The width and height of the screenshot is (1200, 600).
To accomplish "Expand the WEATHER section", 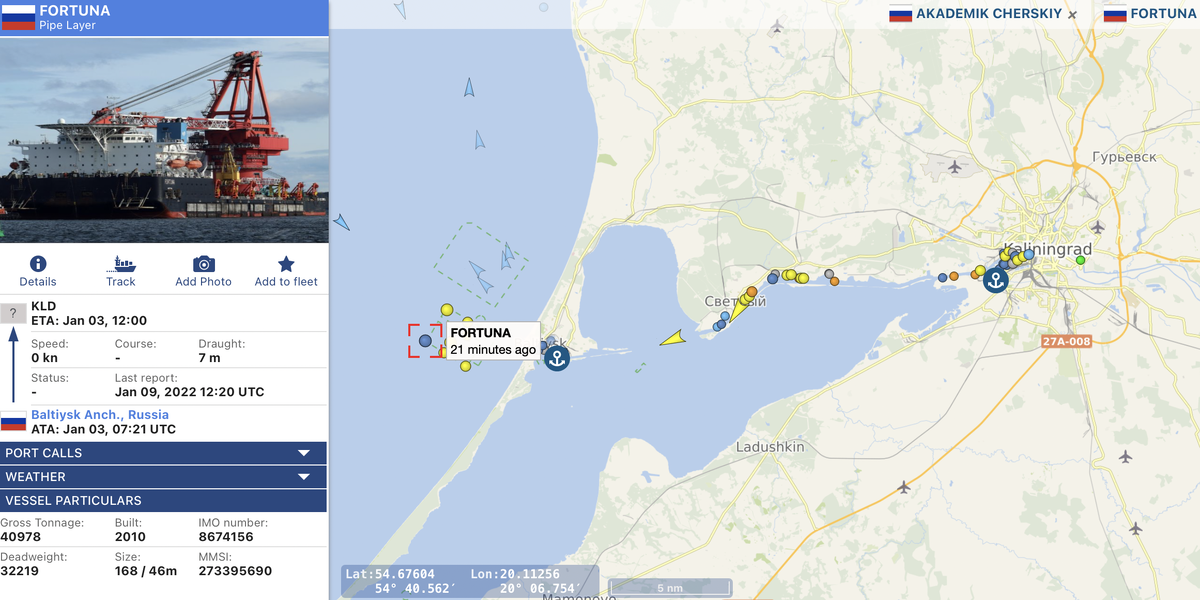I will click(x=163, y=477).
